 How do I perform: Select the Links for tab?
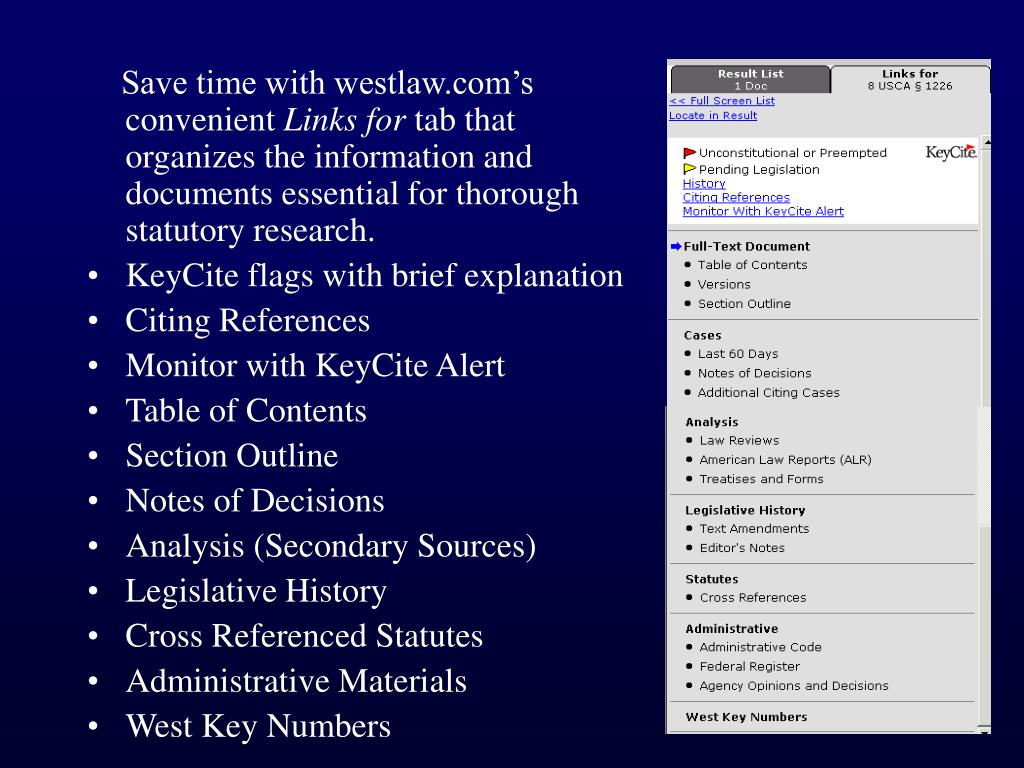(910, 80)
